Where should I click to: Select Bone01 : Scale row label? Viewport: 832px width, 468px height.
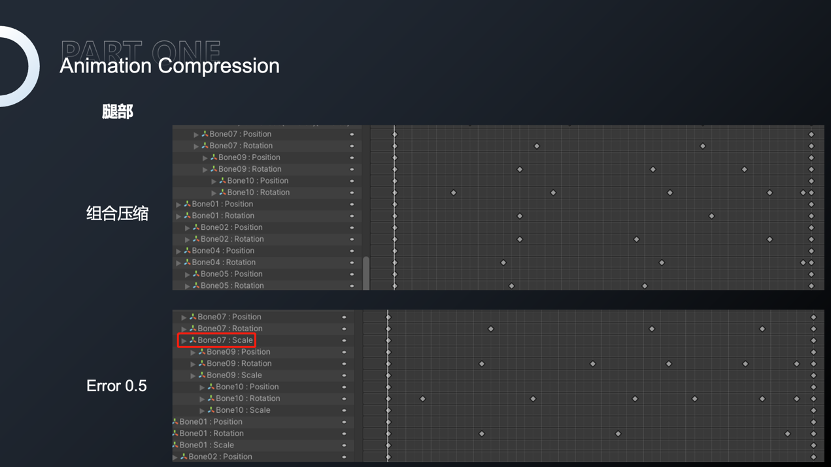pyautogui.click(x=208, y=445)
